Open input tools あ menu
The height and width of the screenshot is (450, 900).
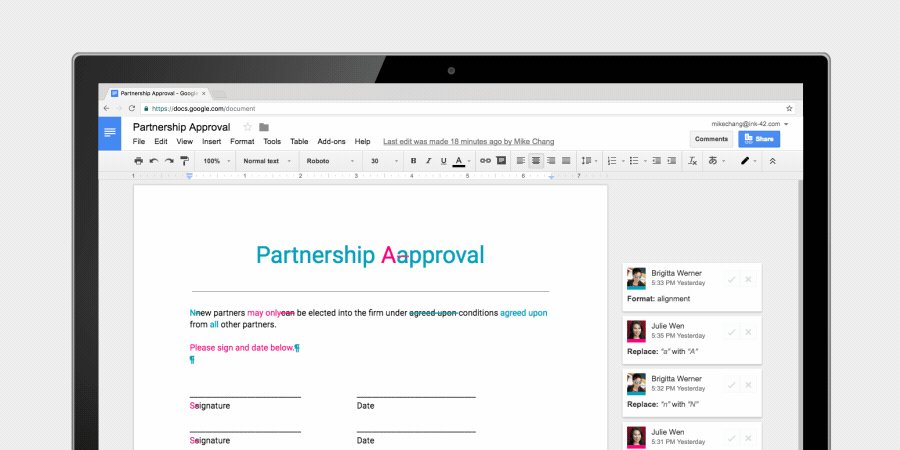[716, 161]
